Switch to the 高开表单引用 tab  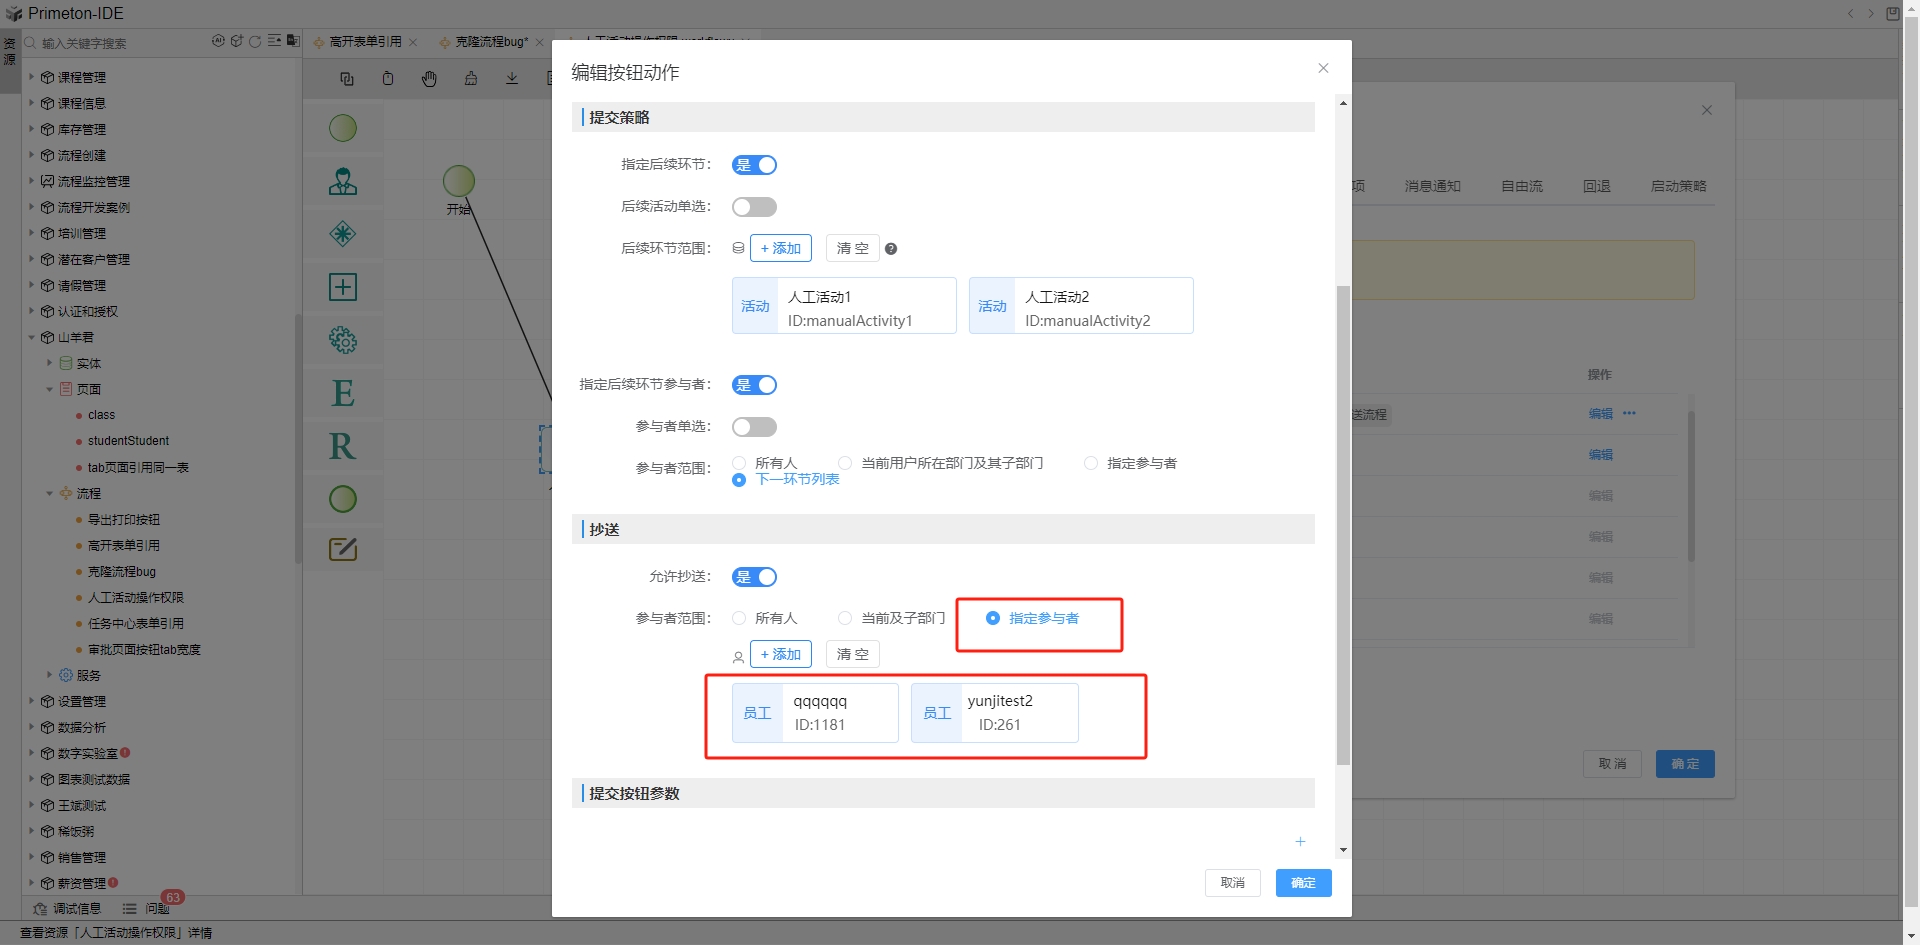click(365, 42)
